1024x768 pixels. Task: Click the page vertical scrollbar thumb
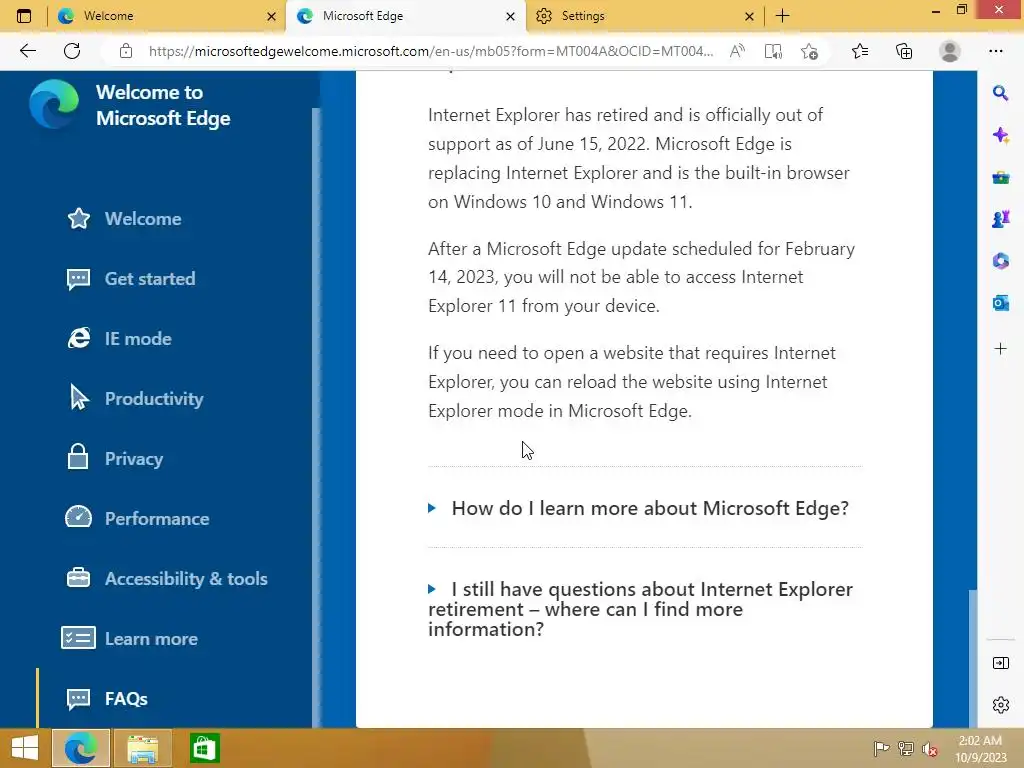972,658
